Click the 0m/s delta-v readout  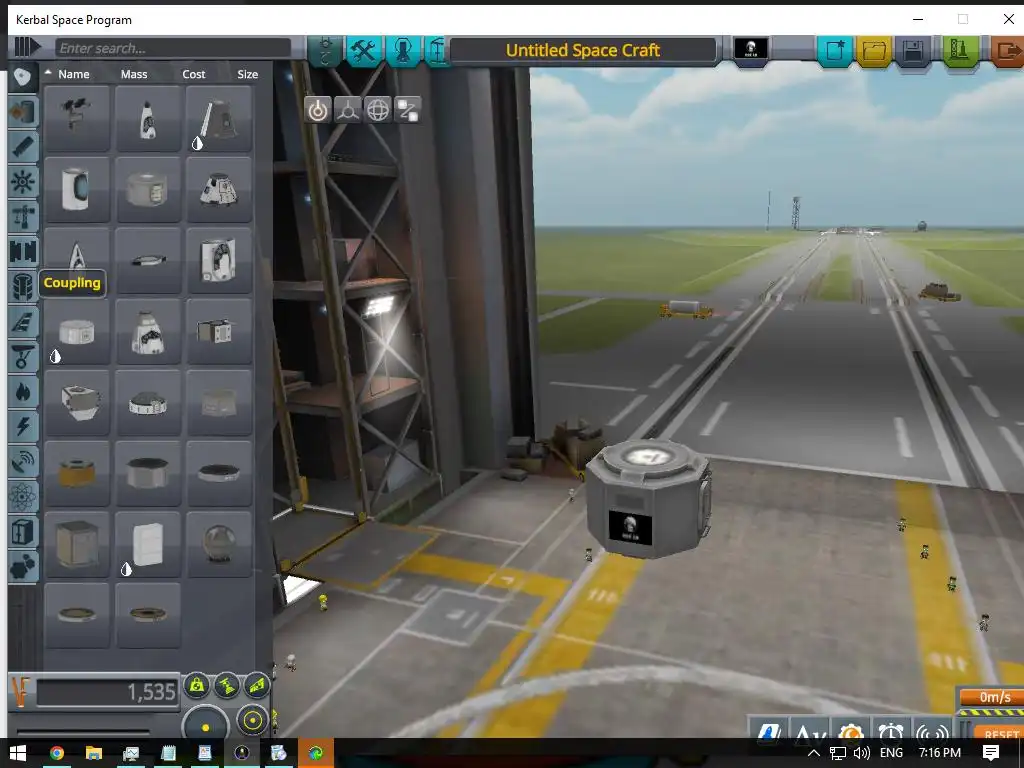click(994, 697)
